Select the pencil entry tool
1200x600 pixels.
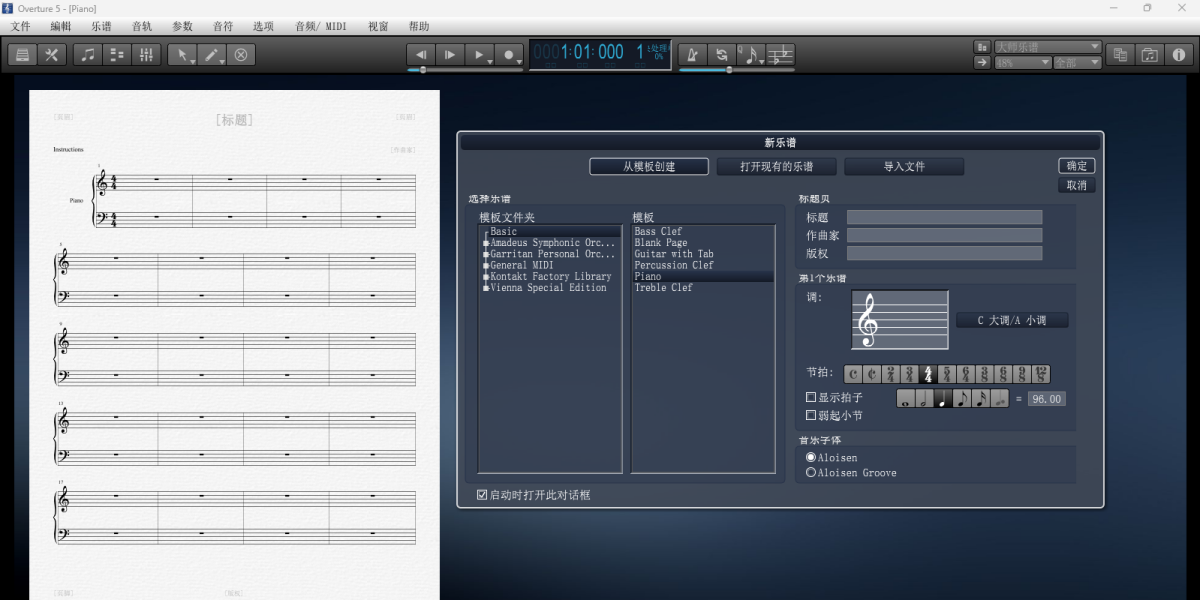pyautogui.click(x=211, y=55)
